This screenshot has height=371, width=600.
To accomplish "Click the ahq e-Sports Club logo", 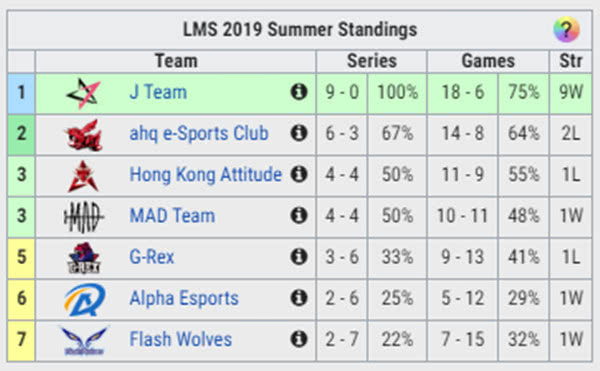I will pyautogui.click(x=84, y=135).
